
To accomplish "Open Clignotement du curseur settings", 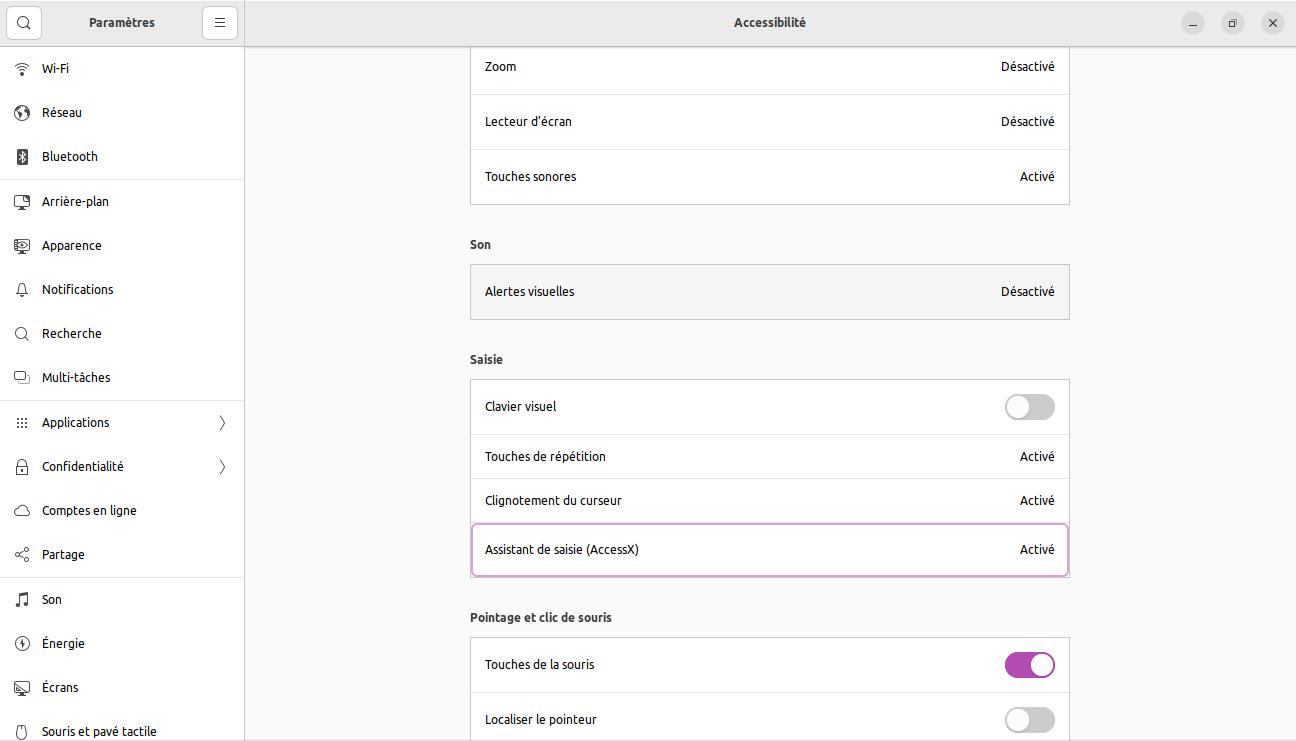I will point(769,501).
